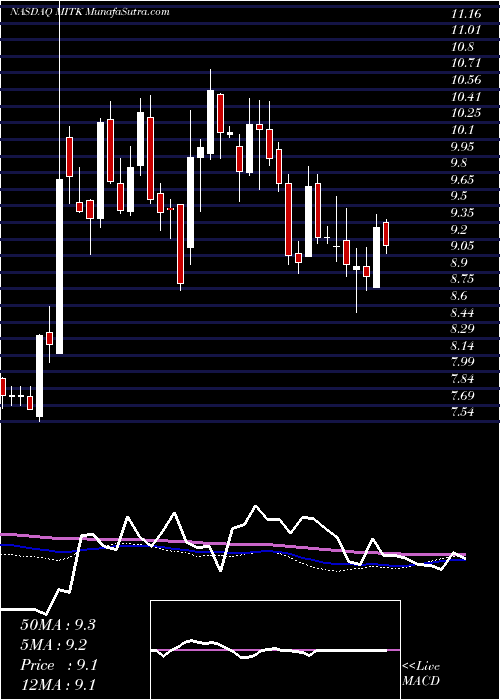Select the 10.8 price level label
The height and width of the screenshot is (700, 500).
[x=463, y=47]
